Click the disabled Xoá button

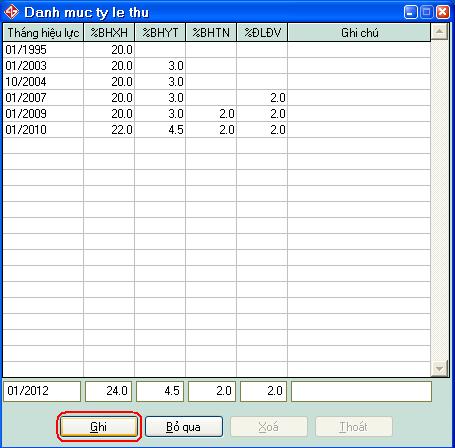click(269, 427)
